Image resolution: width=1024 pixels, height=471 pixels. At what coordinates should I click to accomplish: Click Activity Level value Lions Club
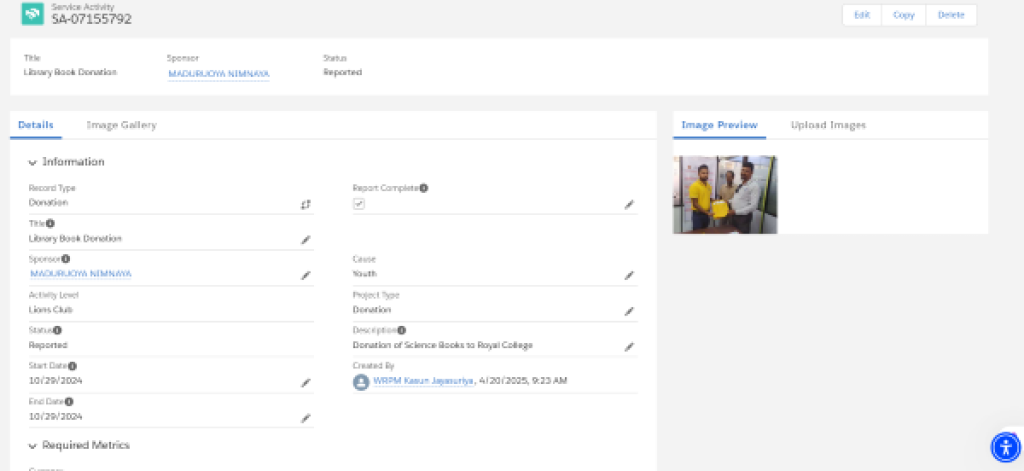coord(50,310)
